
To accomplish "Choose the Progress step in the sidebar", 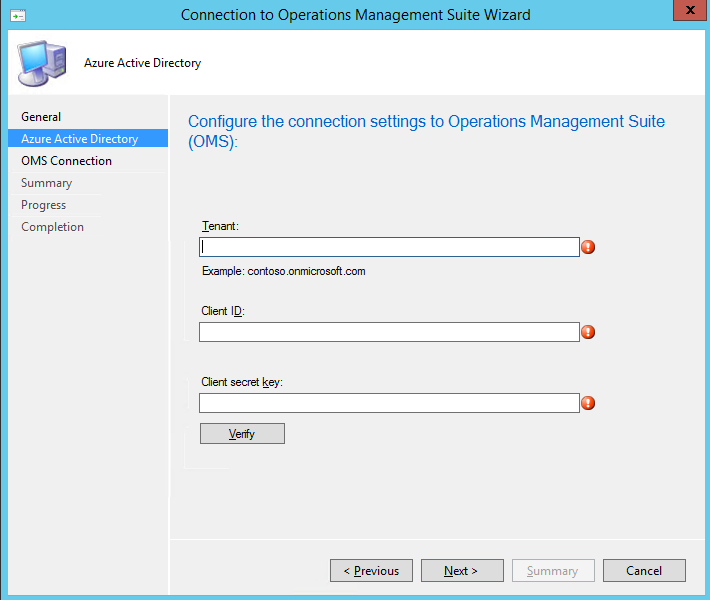I will [x=43, y=205].
